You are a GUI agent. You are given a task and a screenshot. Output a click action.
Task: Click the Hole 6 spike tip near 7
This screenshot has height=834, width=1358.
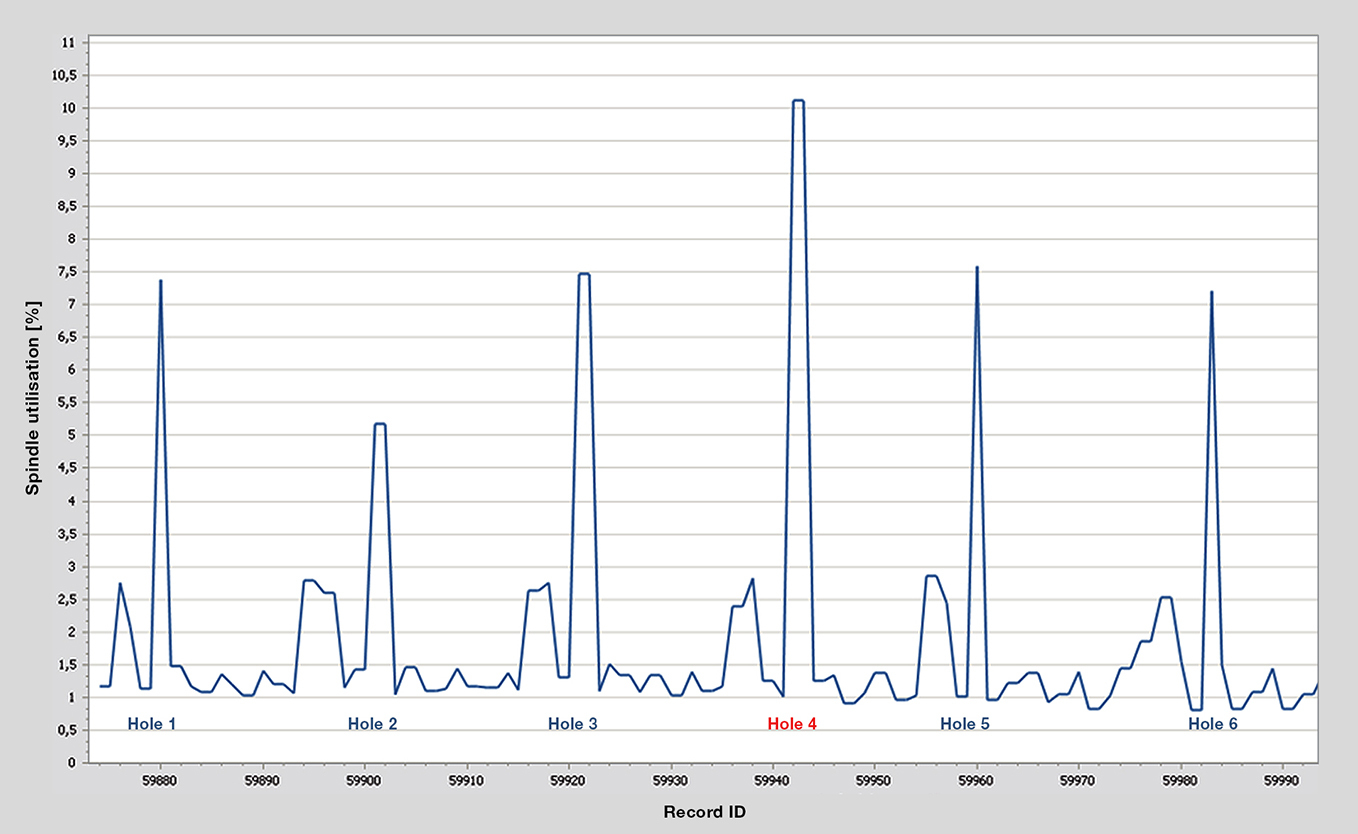click(1212, 292)
